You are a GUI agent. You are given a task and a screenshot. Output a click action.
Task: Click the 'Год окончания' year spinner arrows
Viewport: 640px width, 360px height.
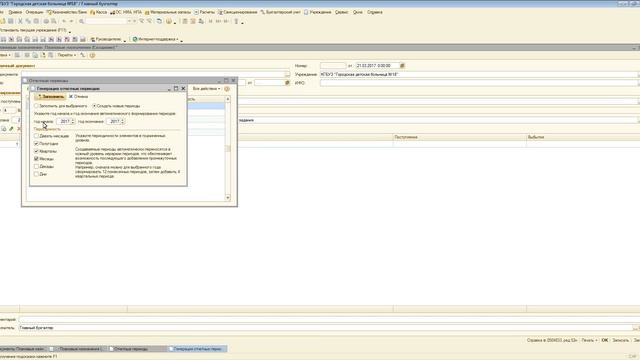(x=123, y=121)
